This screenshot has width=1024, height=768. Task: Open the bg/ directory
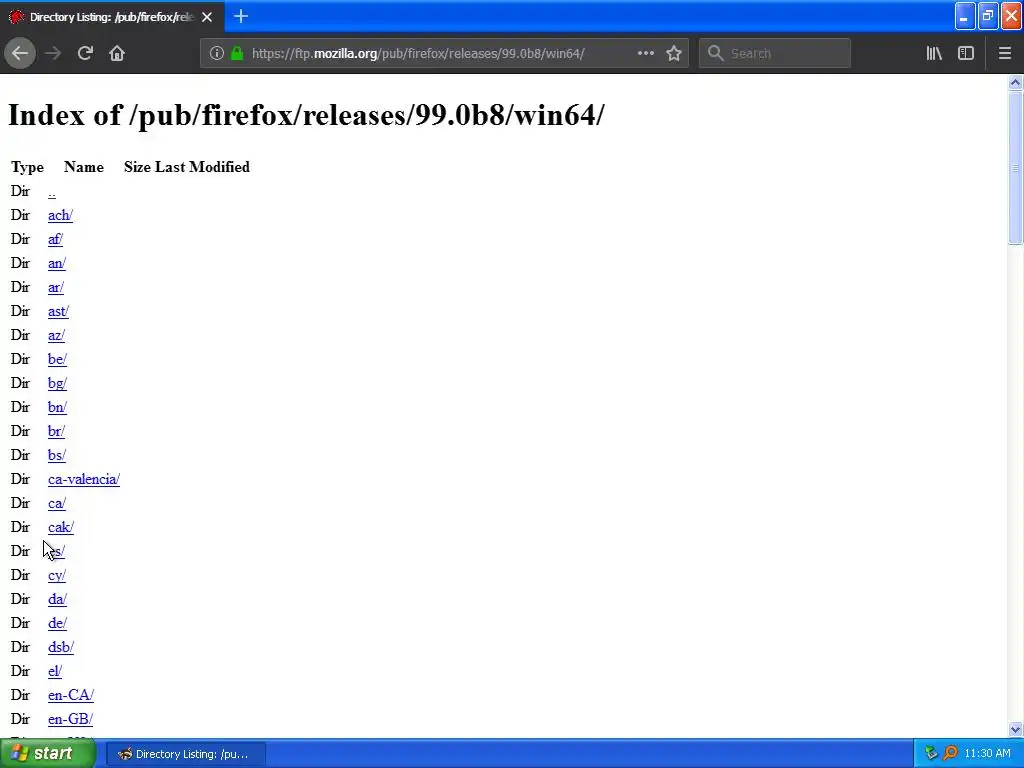pyautogui.click(x=57, y=384)
